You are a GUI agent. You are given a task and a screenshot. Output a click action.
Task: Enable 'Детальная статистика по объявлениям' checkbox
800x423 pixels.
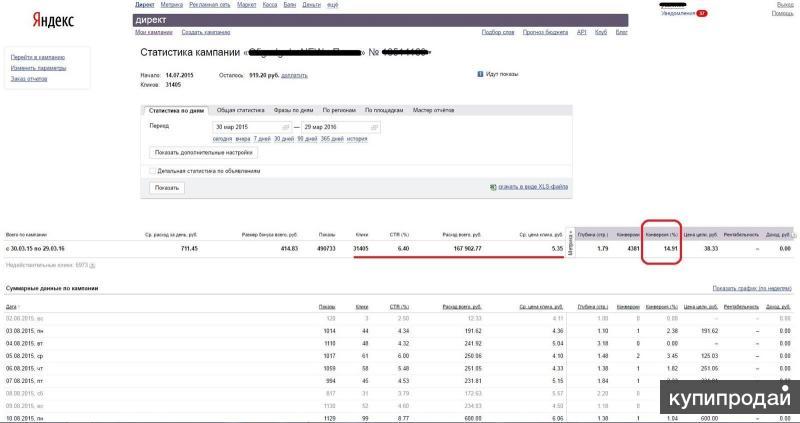(x=151, y=171)
